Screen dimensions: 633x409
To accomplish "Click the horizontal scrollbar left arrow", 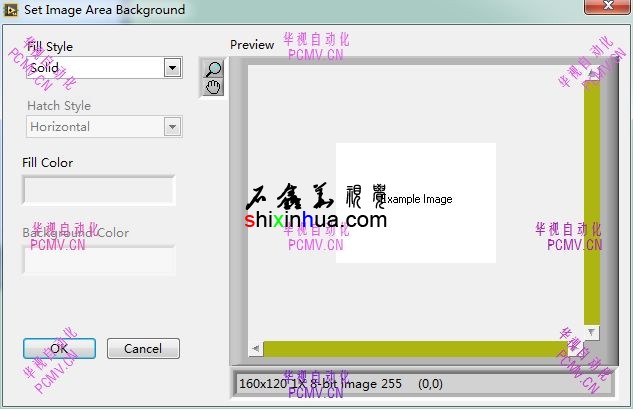I will pyautogui.click(x=255, y=349).
